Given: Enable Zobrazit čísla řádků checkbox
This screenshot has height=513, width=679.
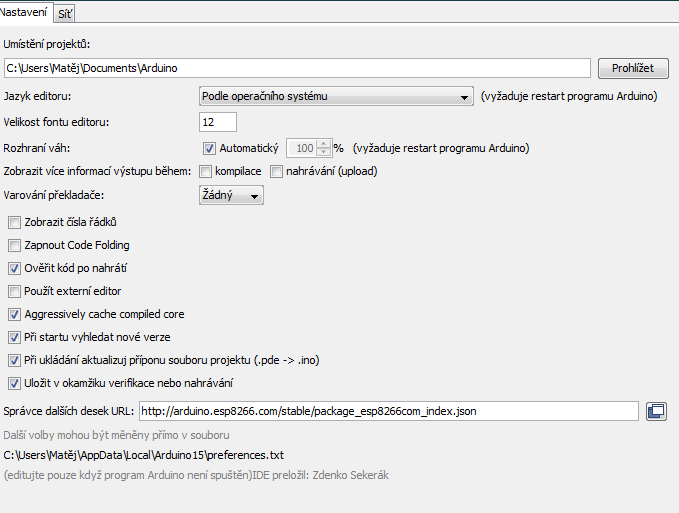Looking at the screenshot, I should (14, 222).
